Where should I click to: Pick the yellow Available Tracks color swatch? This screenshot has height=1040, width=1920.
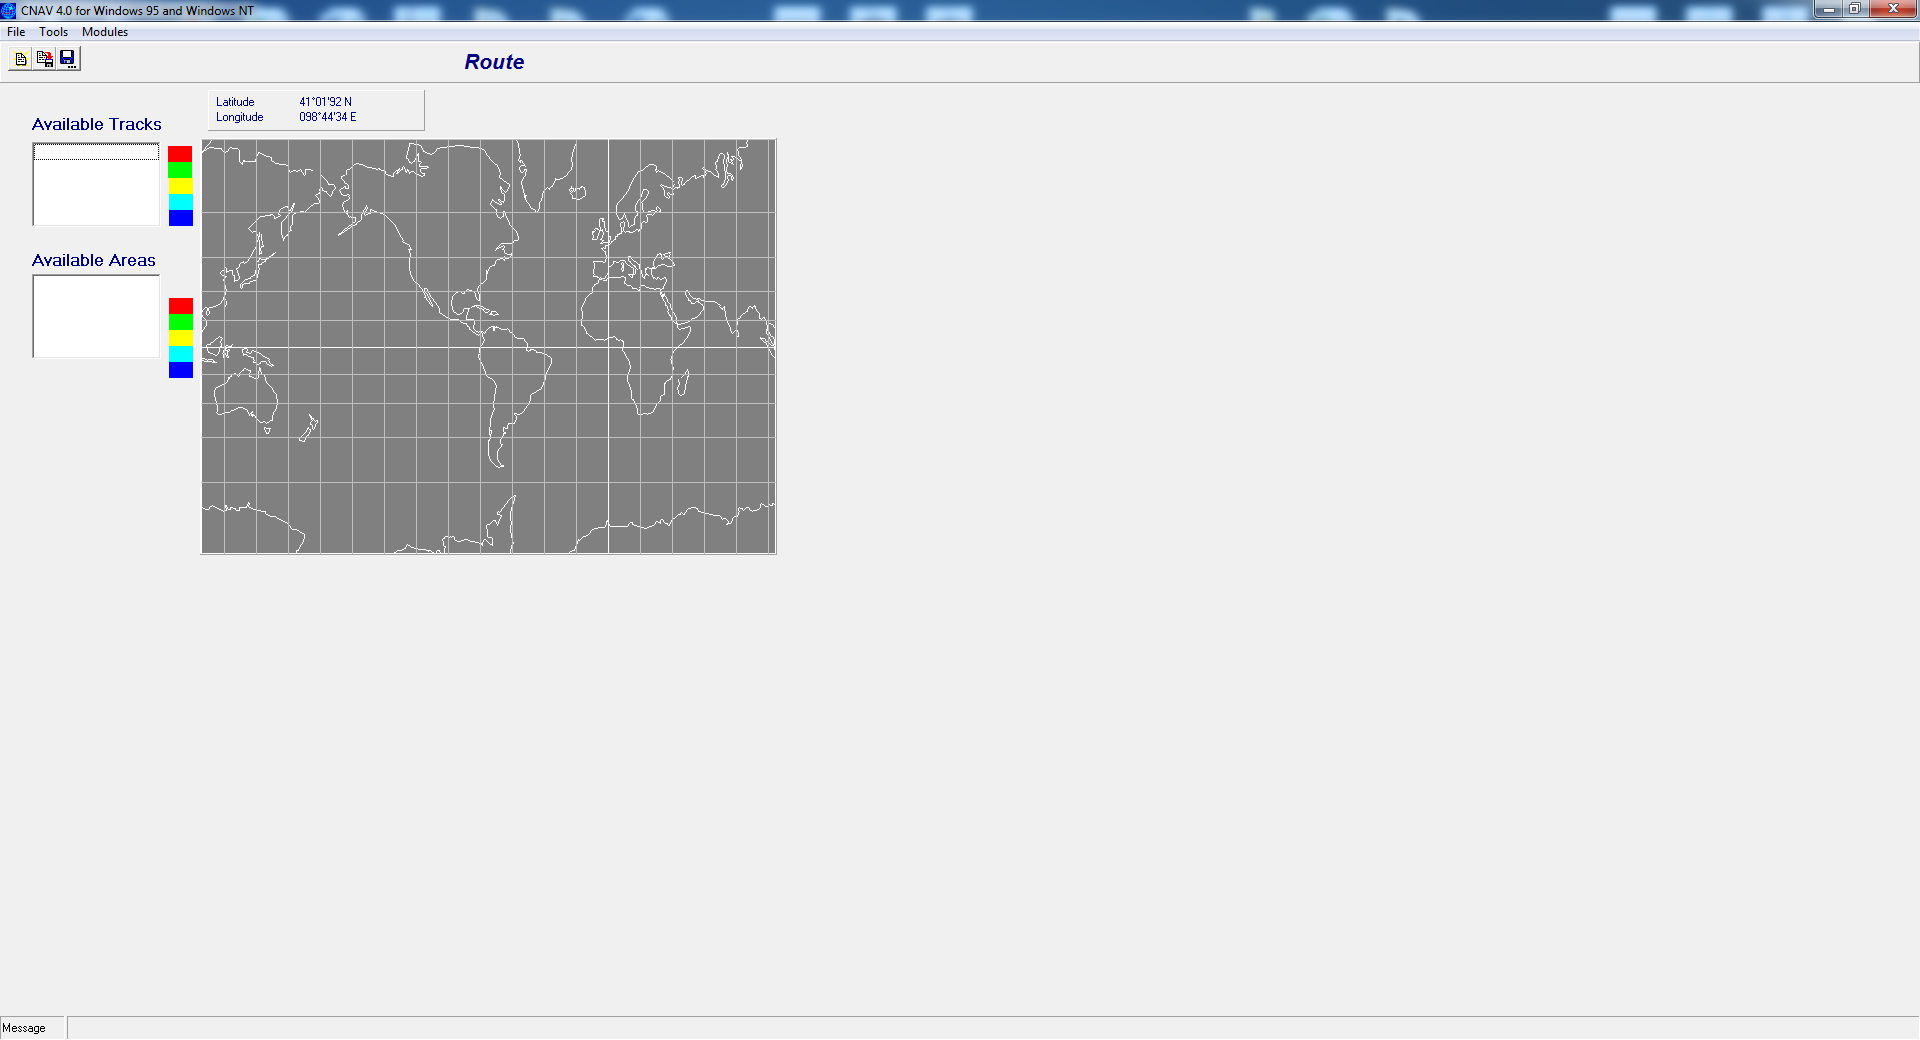[x=180, y=186]
